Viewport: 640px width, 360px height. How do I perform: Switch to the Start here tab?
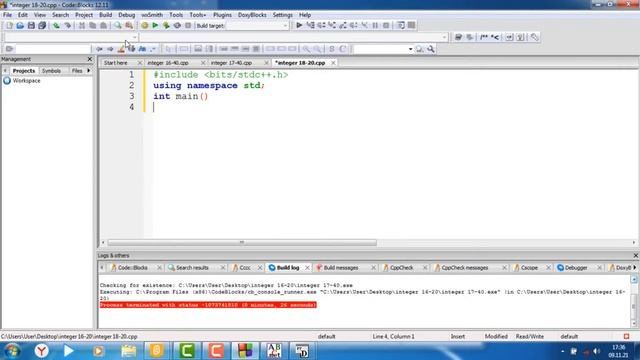(x=116, y=63)
